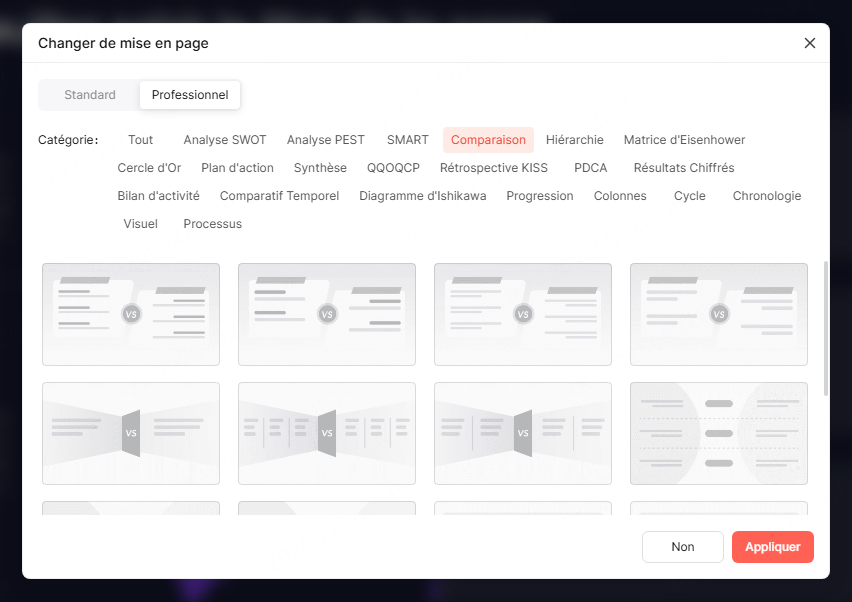852x602 pixels.
Task: Choose the QQOQCP category
Action: pos(393,168)
